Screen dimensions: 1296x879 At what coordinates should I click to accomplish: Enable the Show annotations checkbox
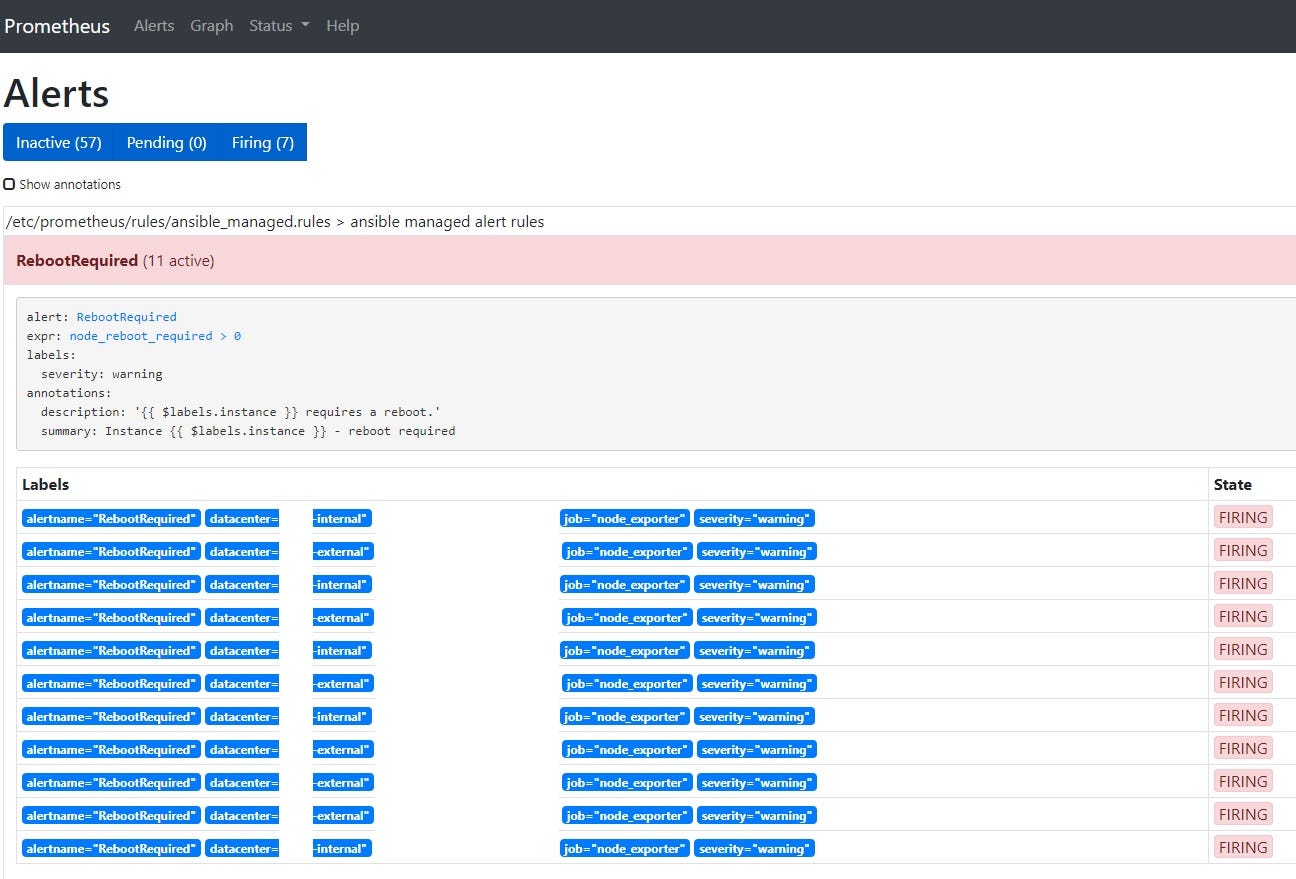coord(9,184)
